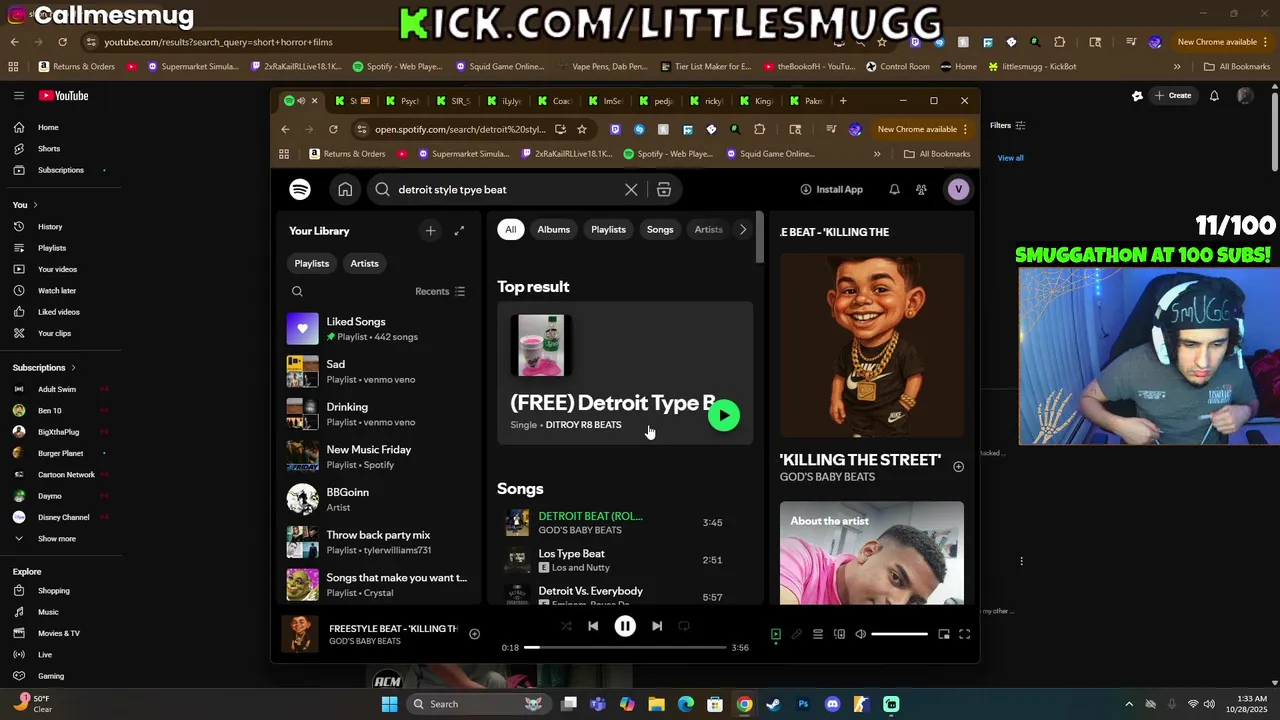Click the Spotify logo in the web player

coord(300,189)
